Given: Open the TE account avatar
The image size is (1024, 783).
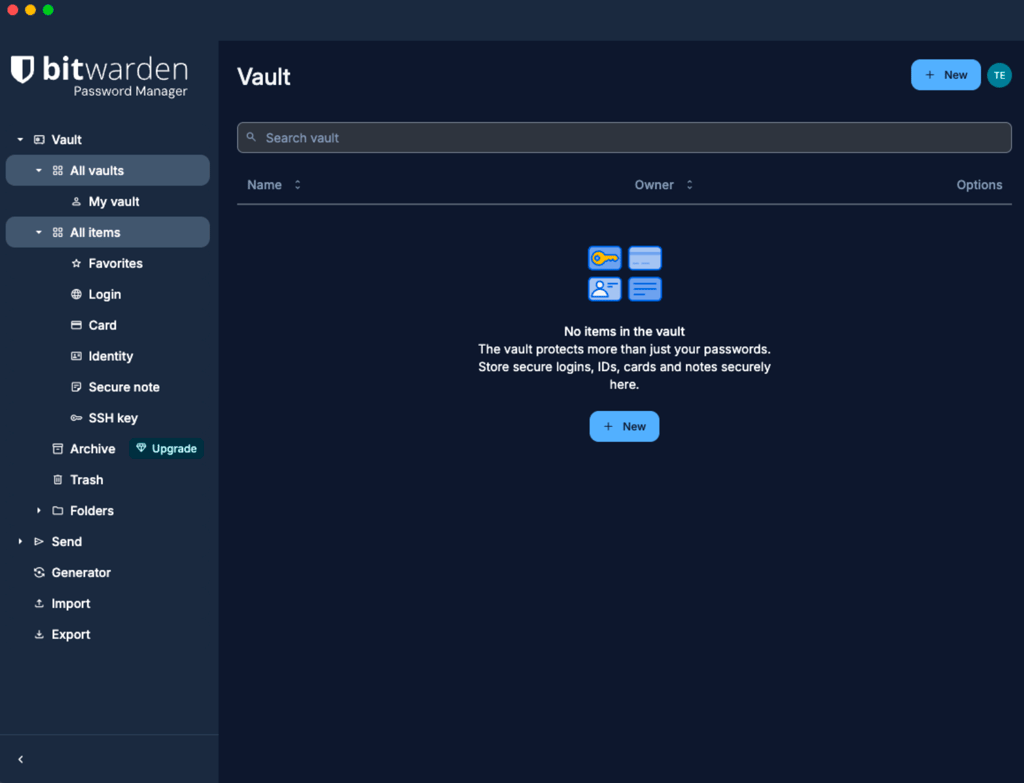Looking at the screenshot, I should [x=999, y=75].
